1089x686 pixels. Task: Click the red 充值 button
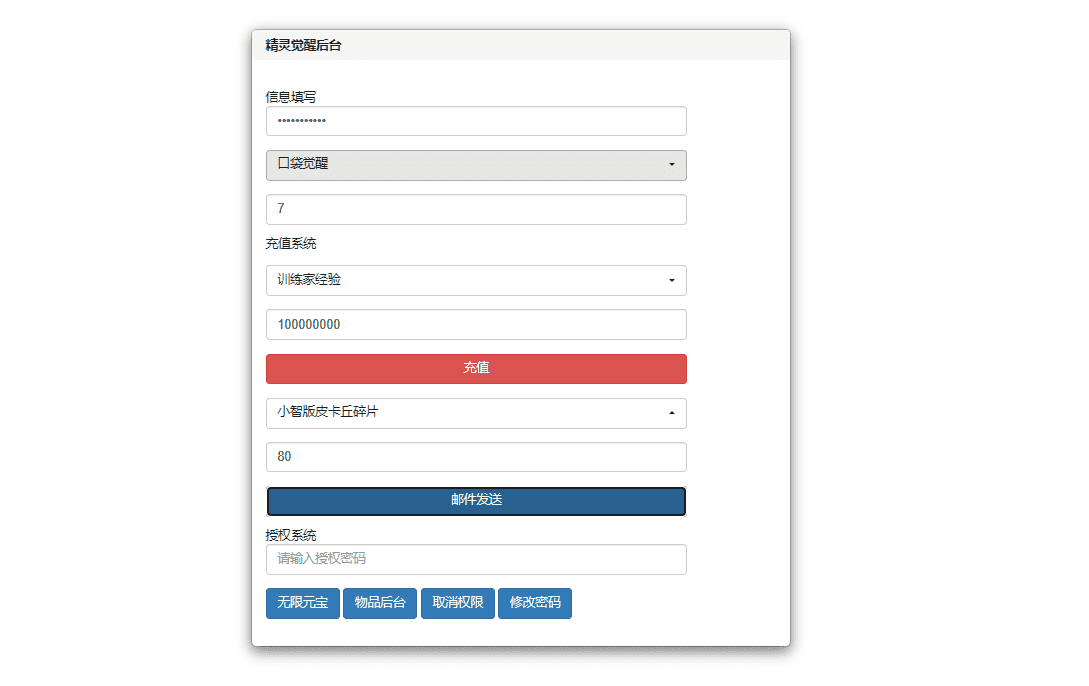pos(476,369)
